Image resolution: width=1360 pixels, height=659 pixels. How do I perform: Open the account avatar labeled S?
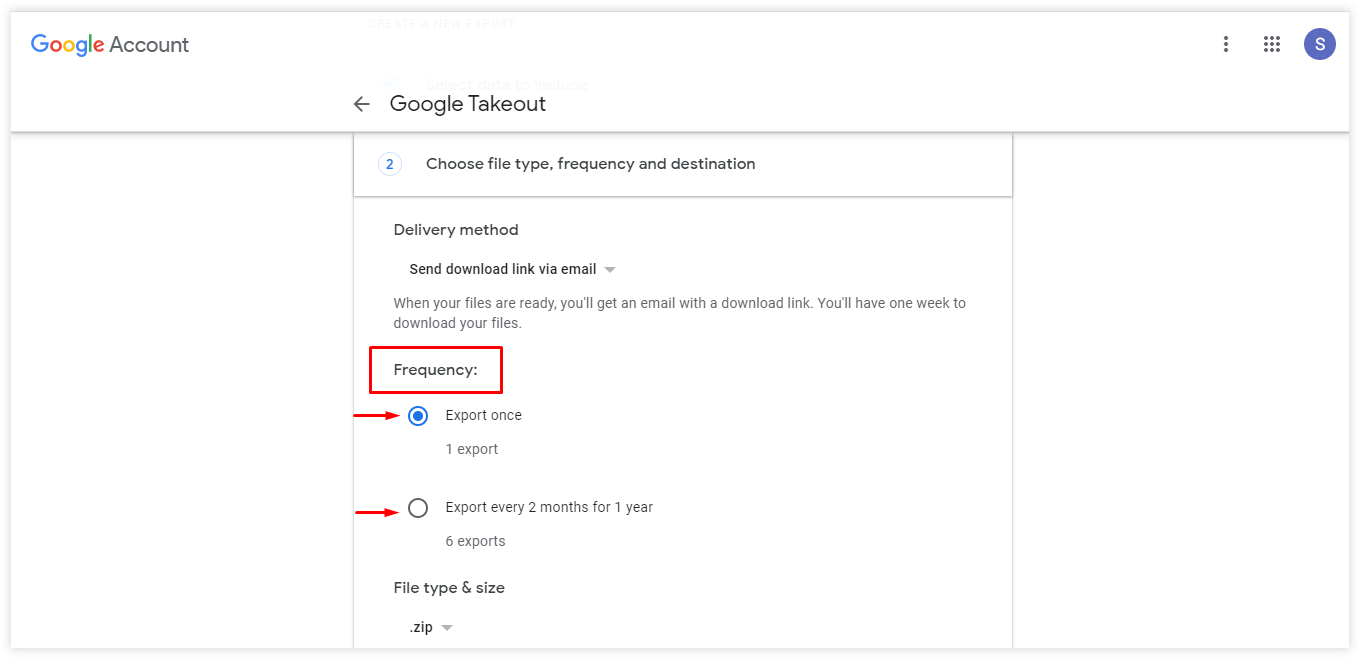pos(1320,44)
